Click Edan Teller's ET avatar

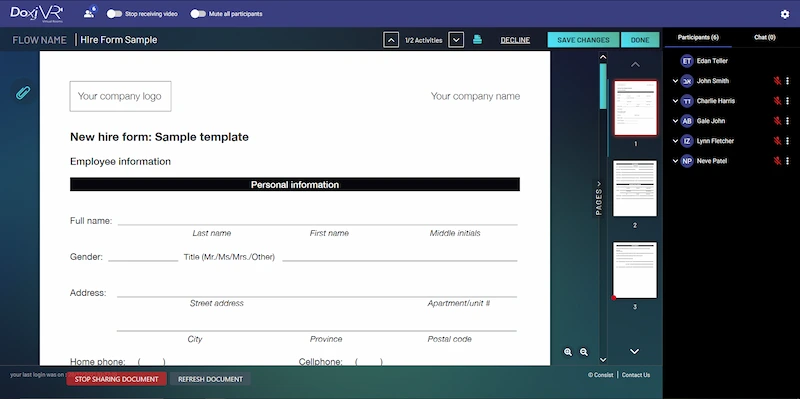point(687,61)
